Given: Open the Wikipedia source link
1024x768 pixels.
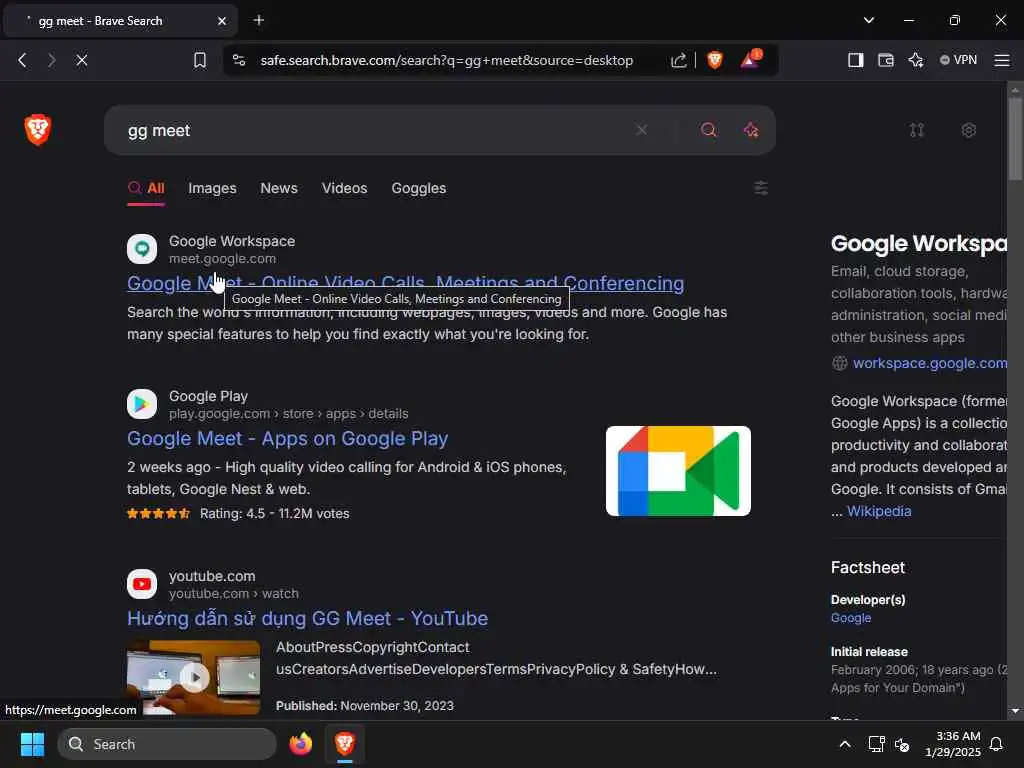Looking at the screenshot, I should click(x=879, y=511).
